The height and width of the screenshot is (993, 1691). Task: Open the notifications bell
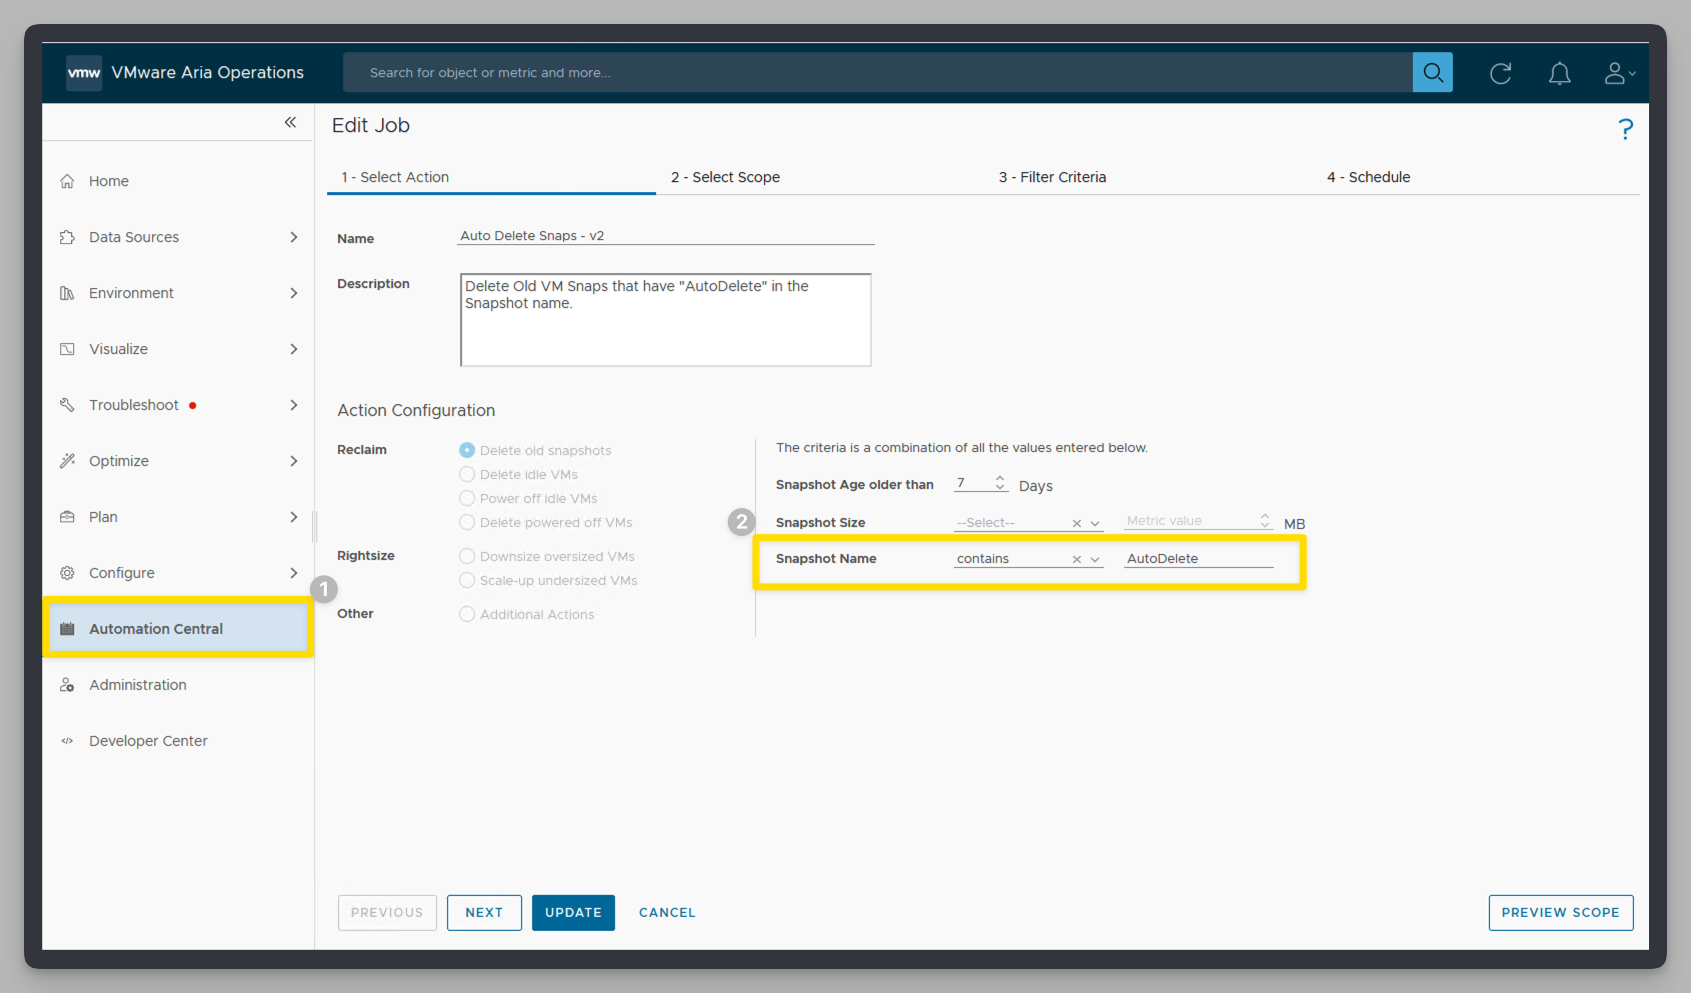pos(1559,73)
